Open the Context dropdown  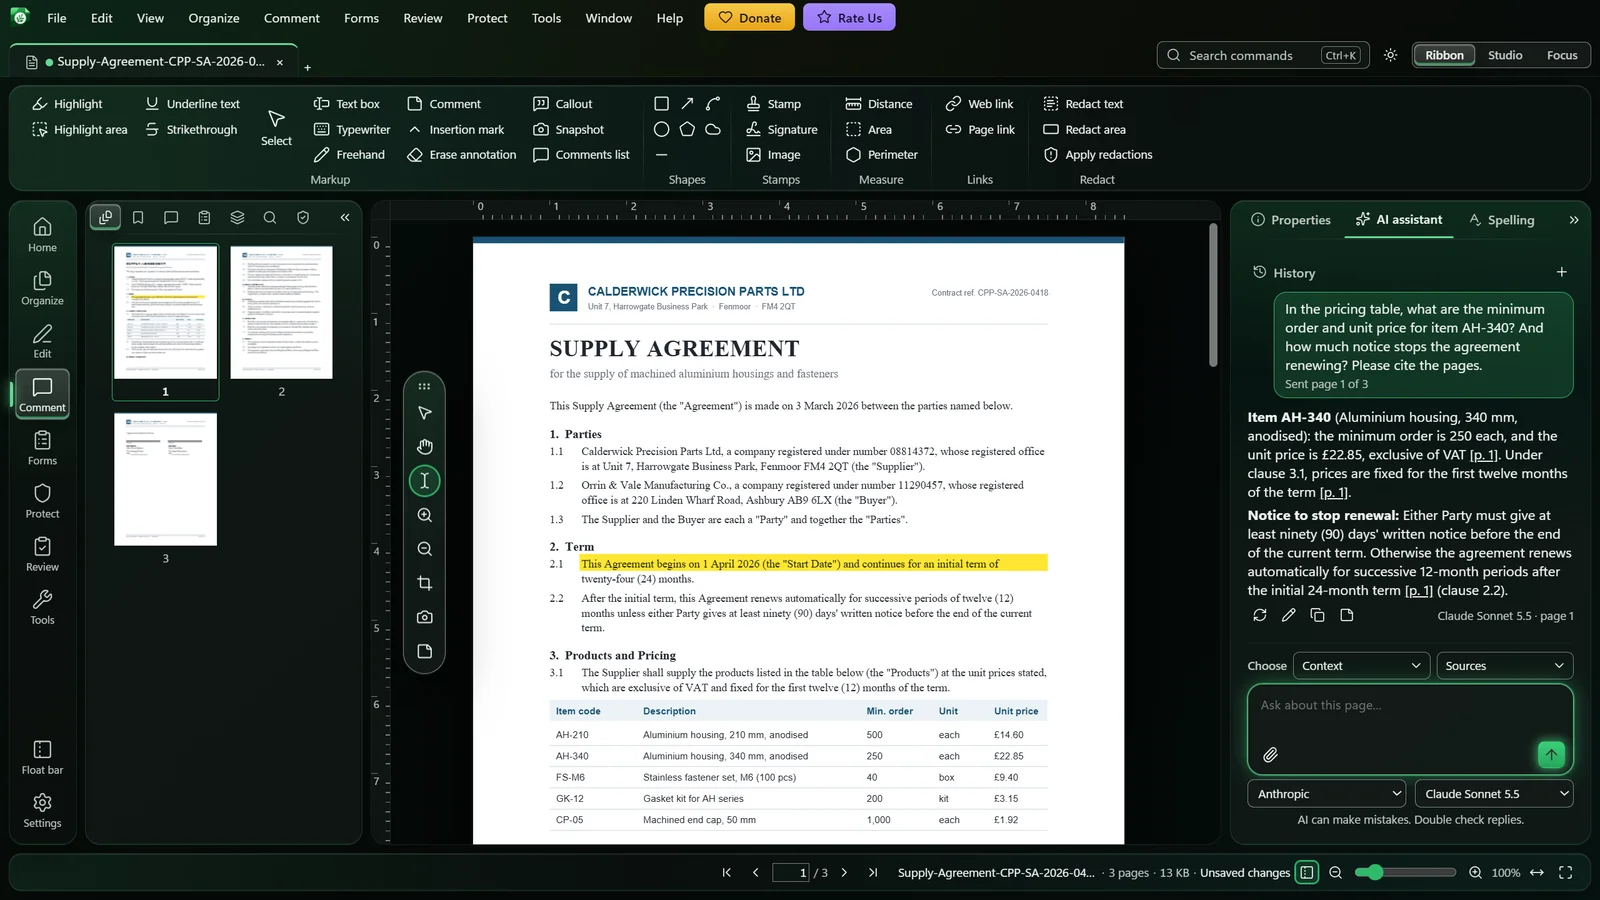[x=1361, y=666]
